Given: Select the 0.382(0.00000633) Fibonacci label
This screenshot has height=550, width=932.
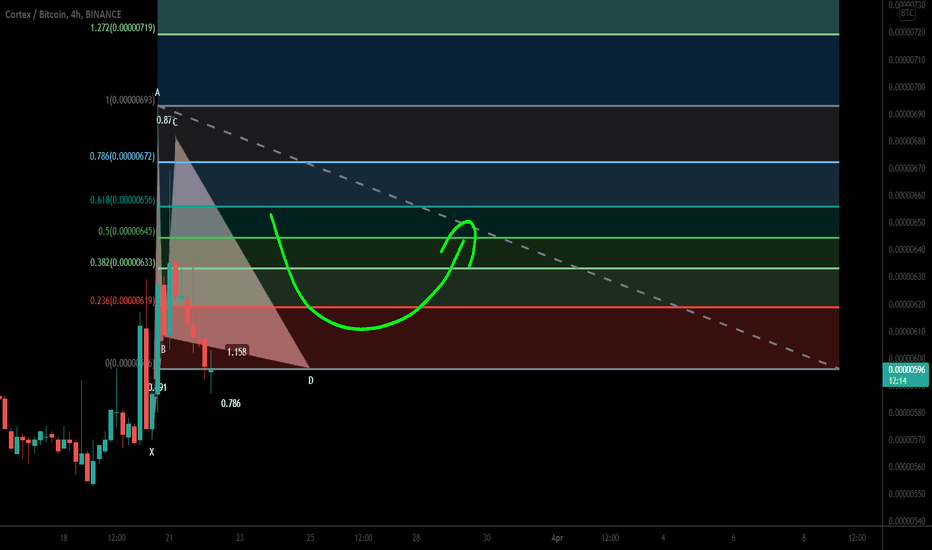Looking at the screenshot, I should 122,263.
